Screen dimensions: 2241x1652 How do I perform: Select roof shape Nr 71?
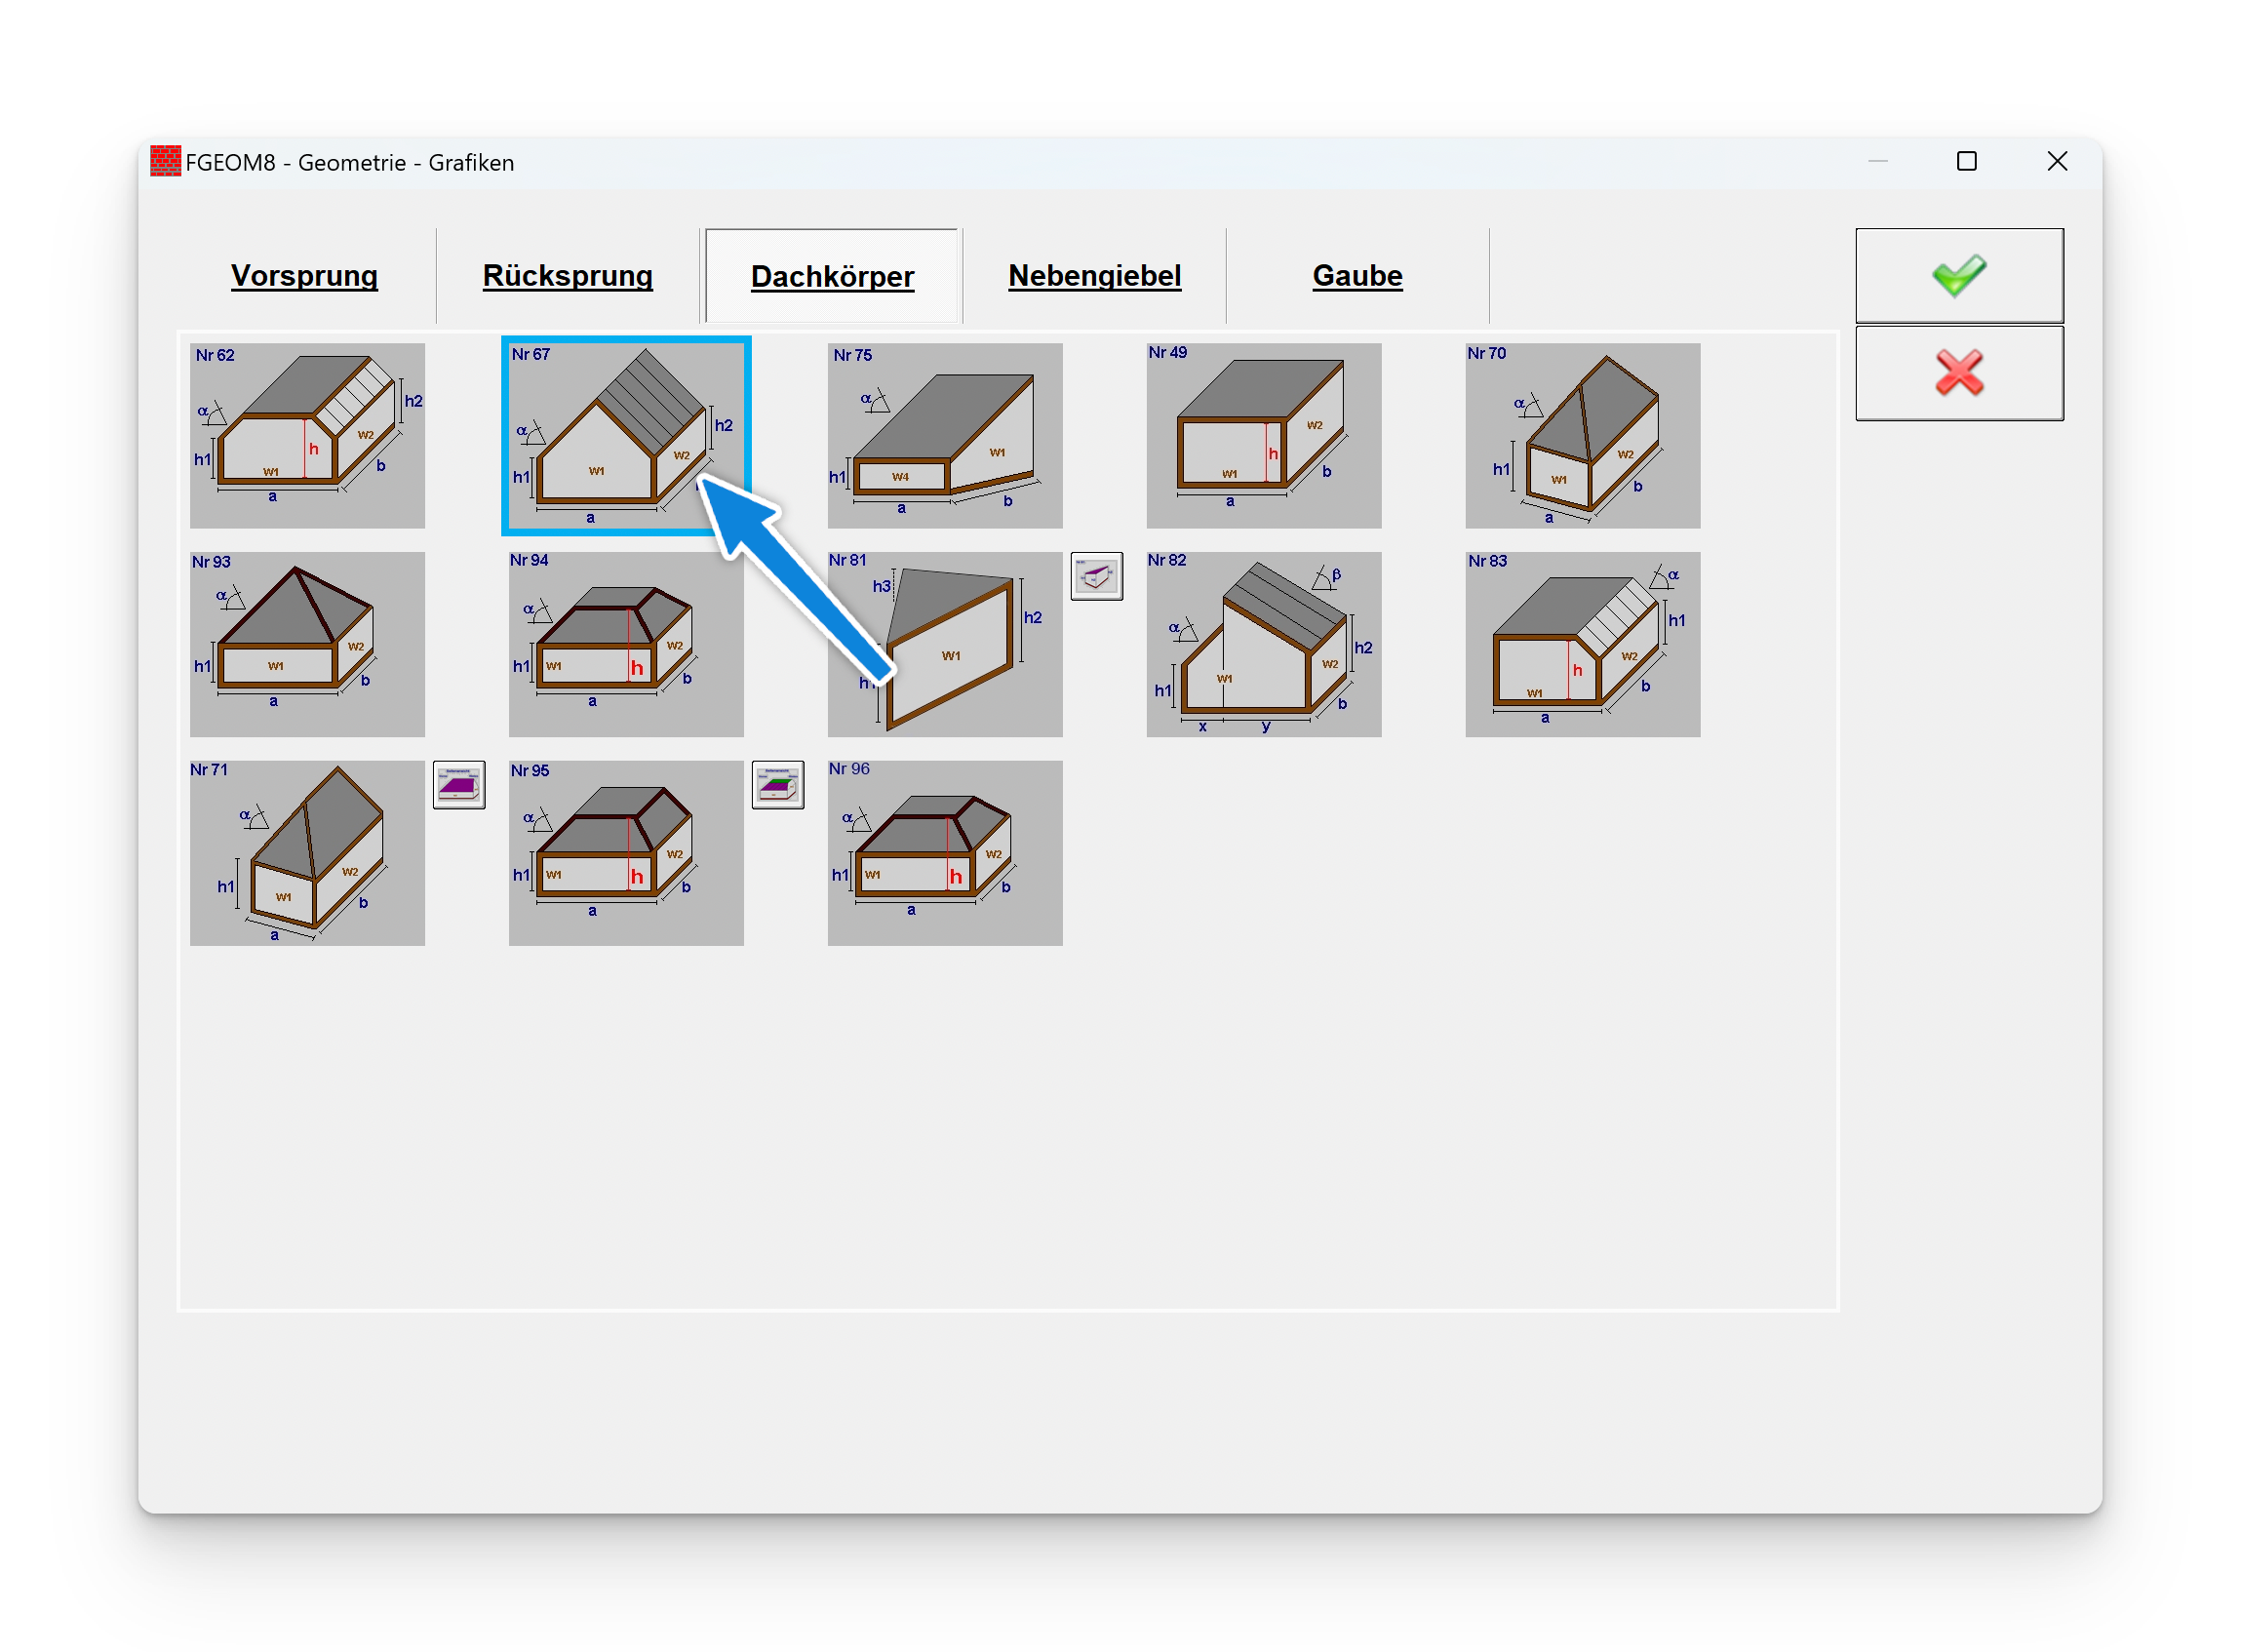307,853
